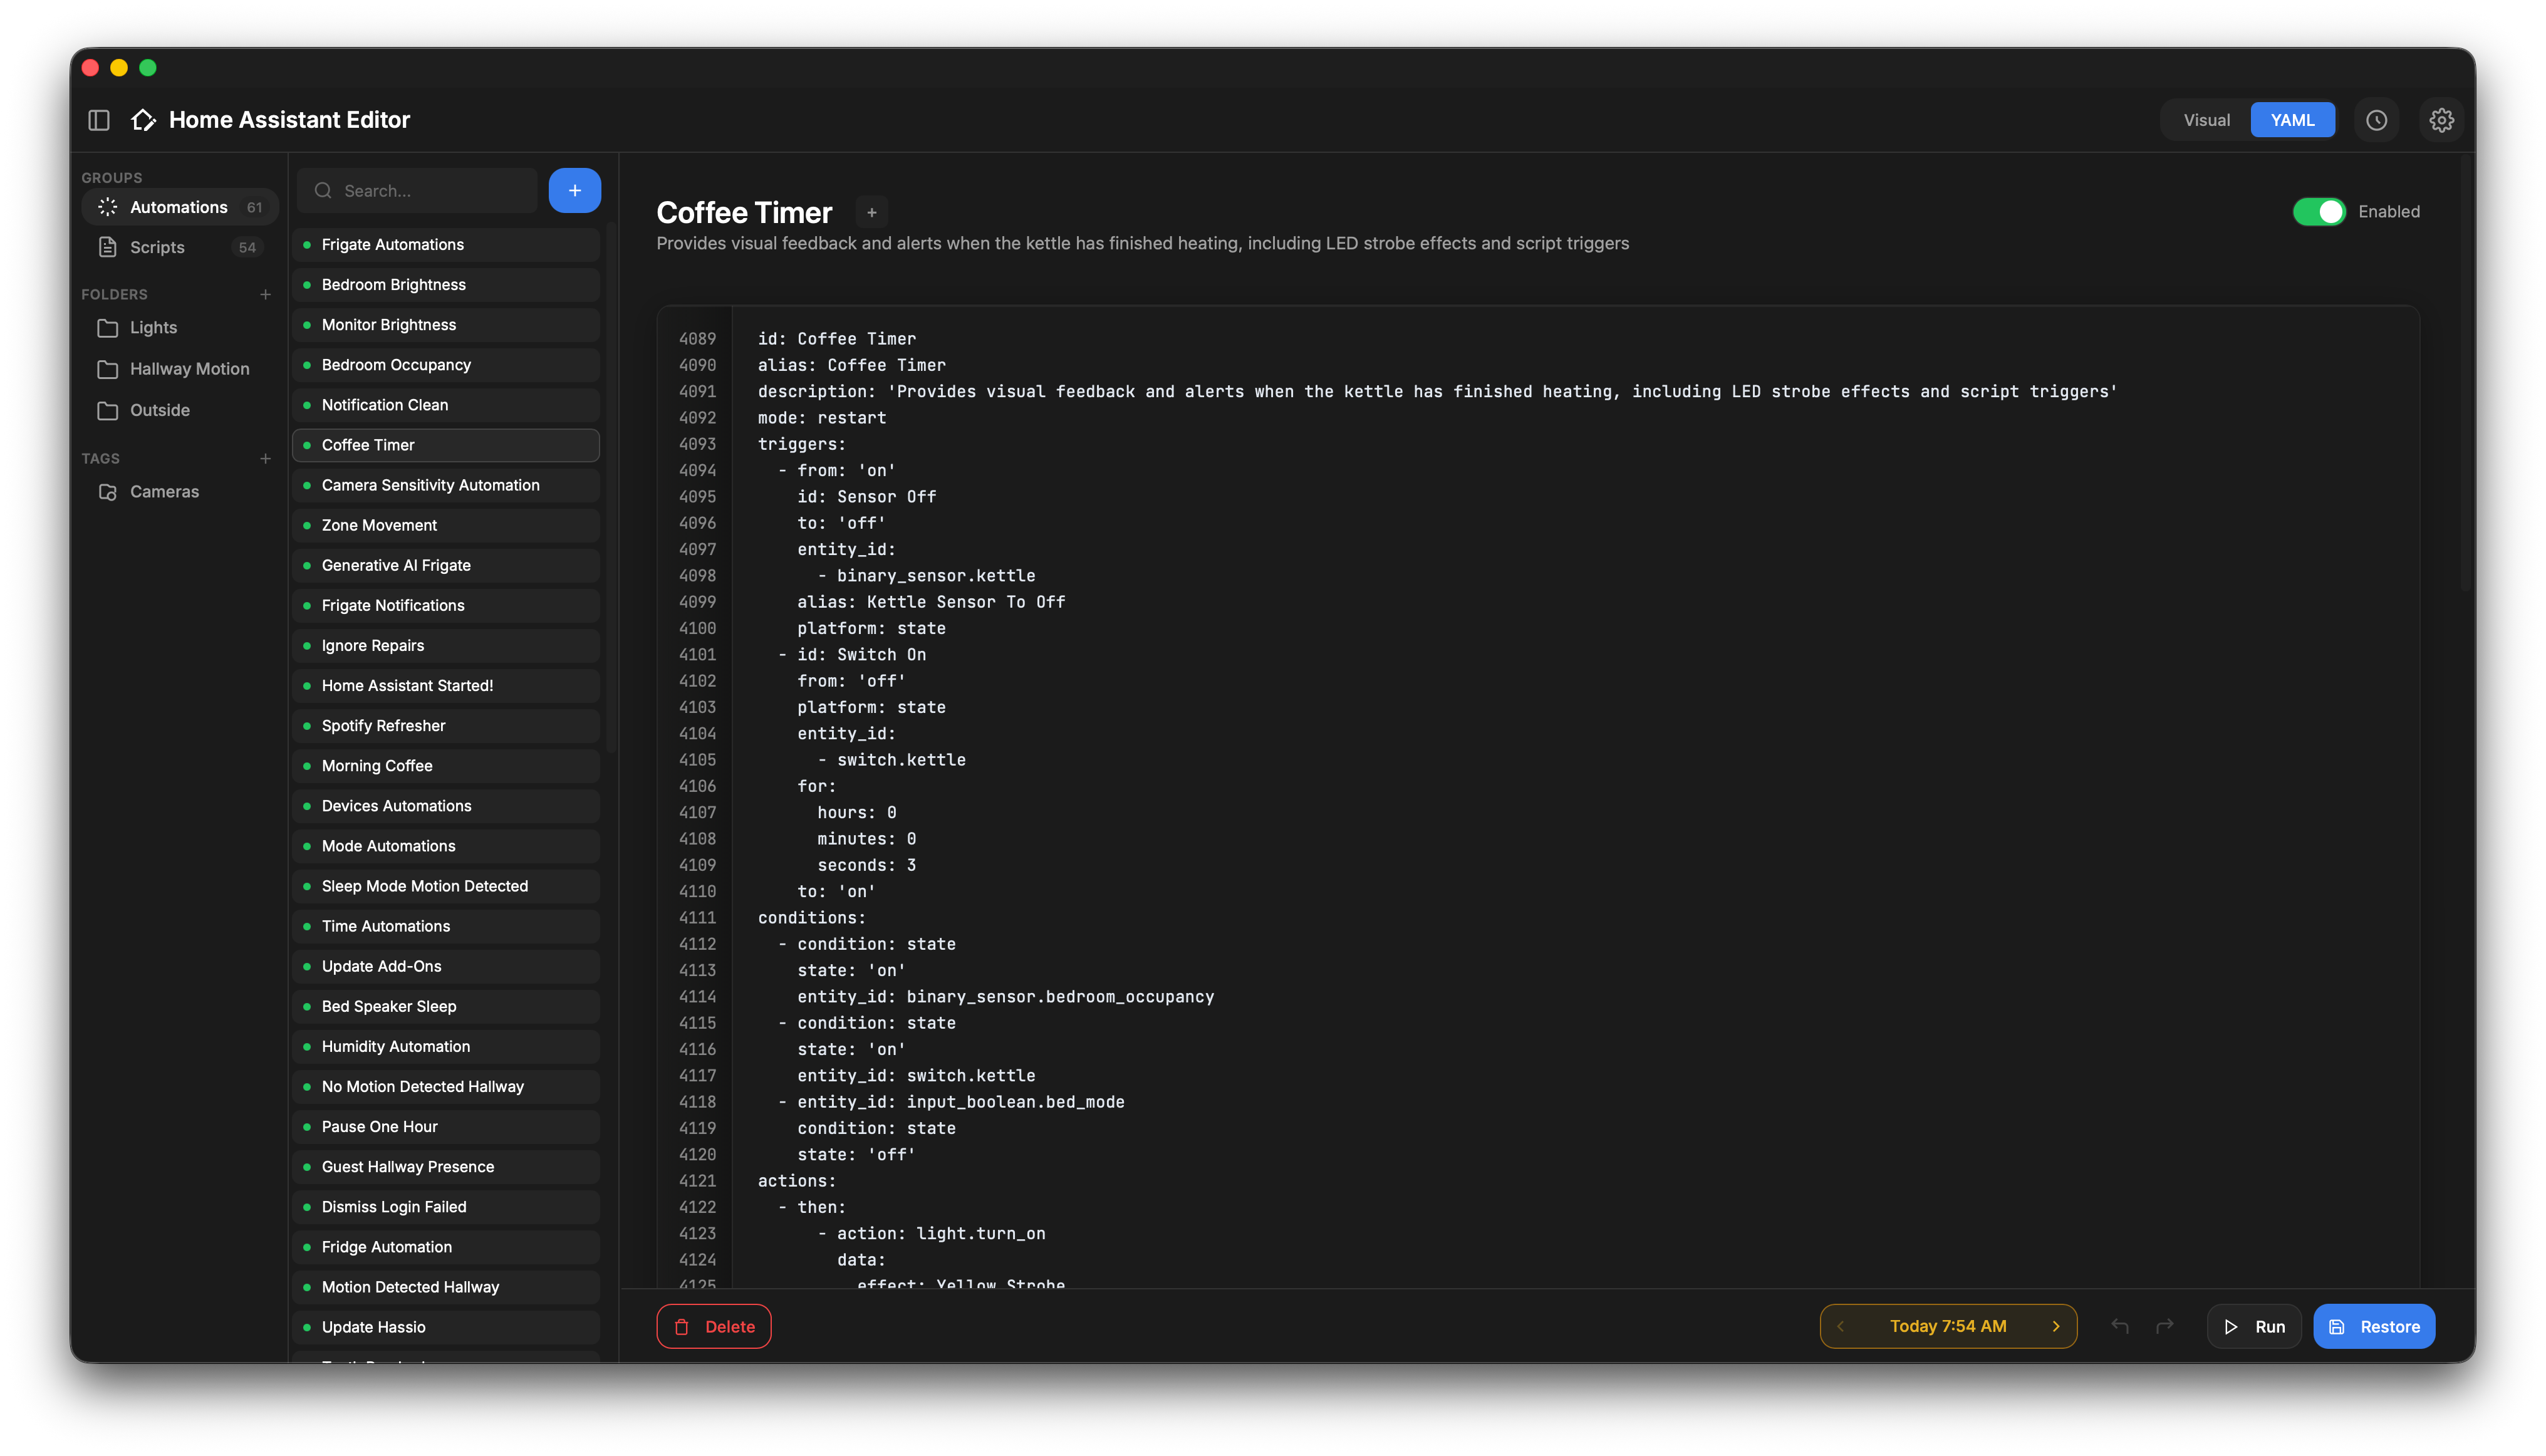Add tag plus beside Coffee Timer title
Viewport: 2546px width, 1456px height.
(x=871, y=213)
